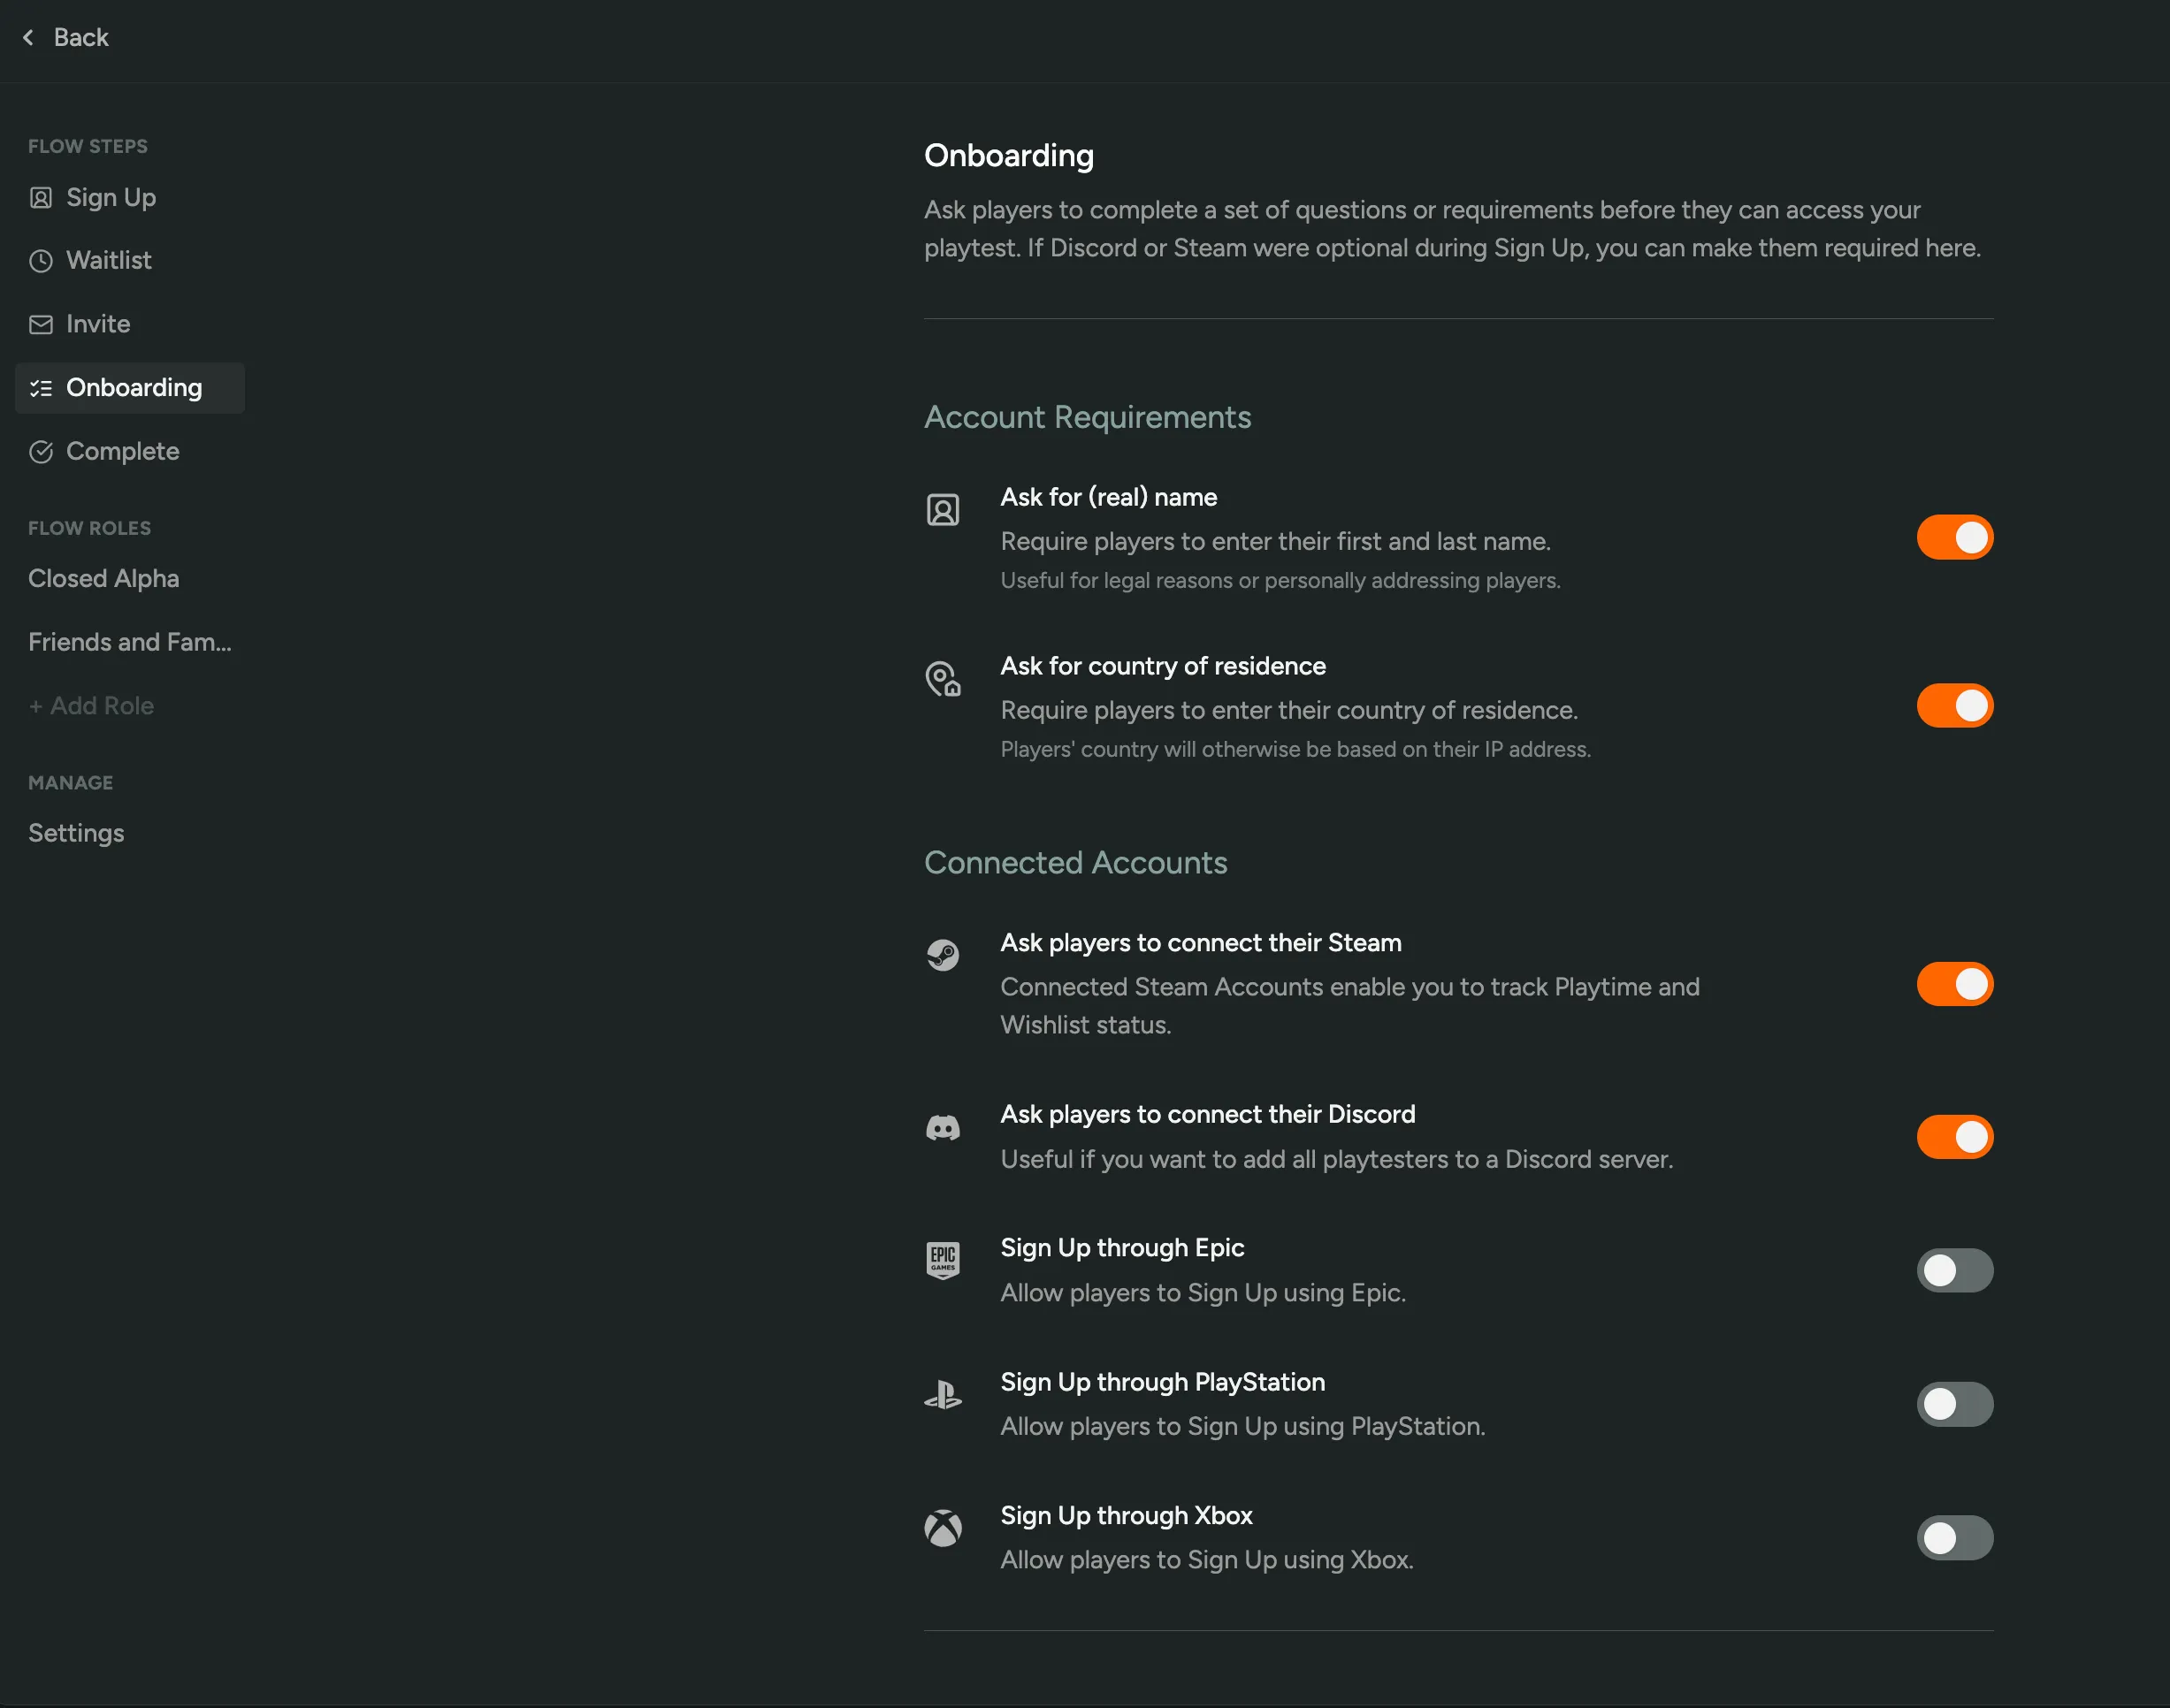Click the Epic Games logo icon

coord(944,1261)
